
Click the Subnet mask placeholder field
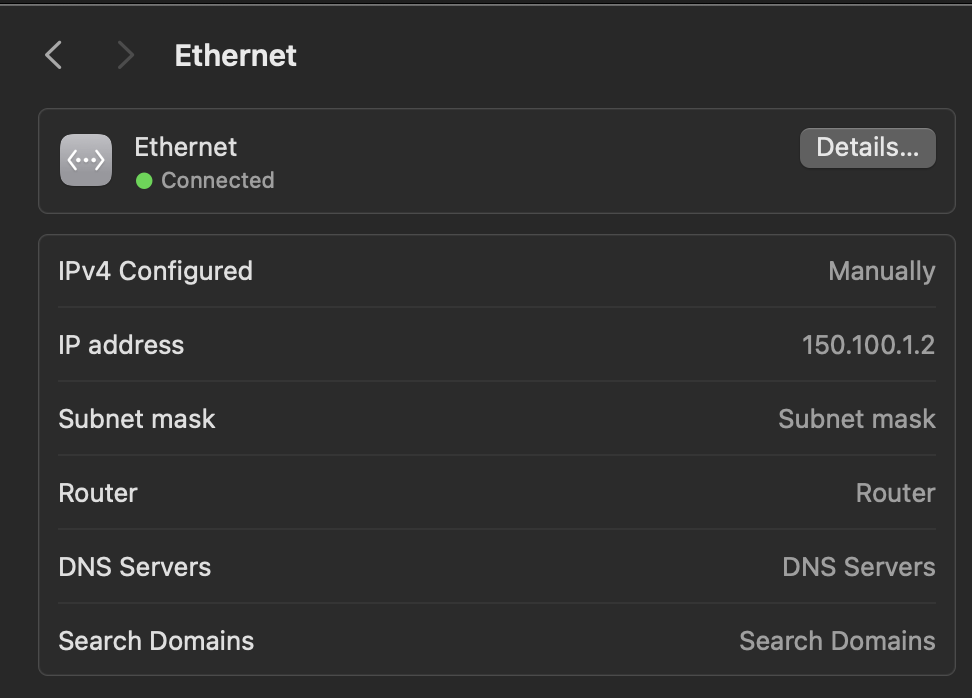pos(857,419)
